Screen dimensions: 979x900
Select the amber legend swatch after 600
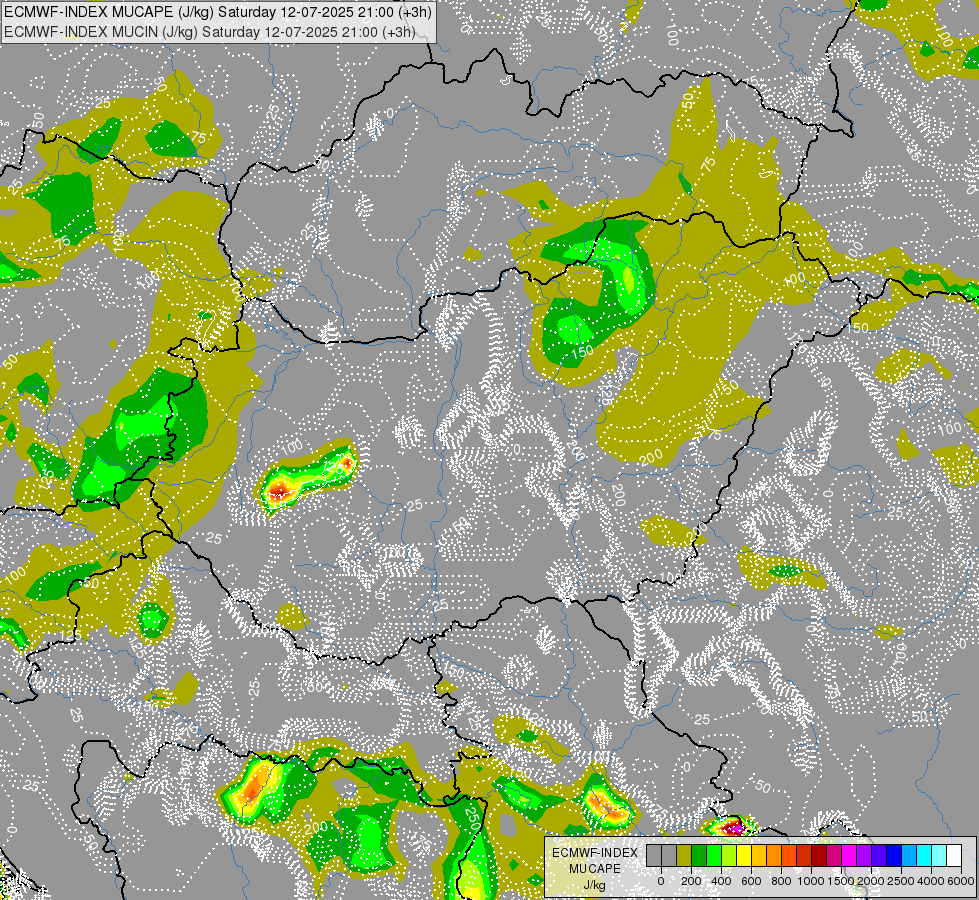click(759, 856)
